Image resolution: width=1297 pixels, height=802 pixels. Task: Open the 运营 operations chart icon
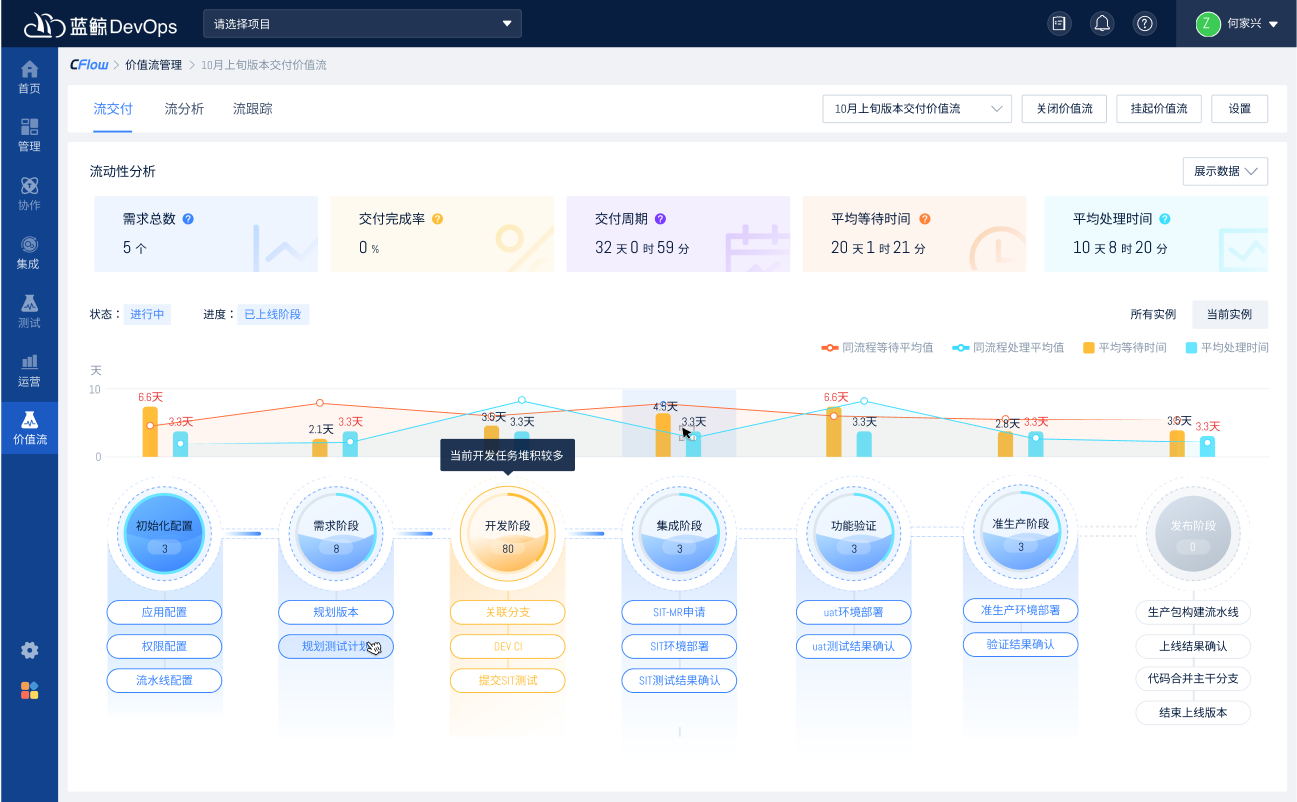[x=29, y=369]
